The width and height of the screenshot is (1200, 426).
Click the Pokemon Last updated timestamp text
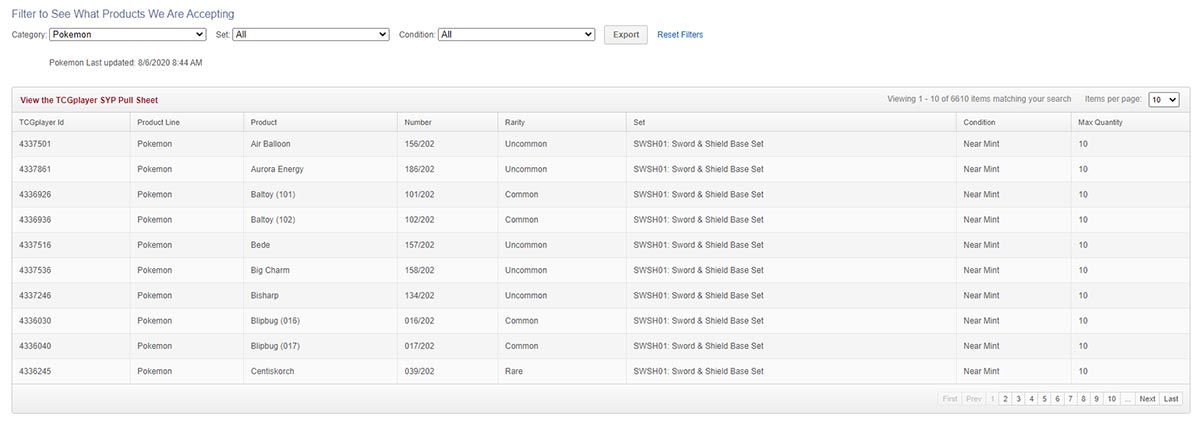(126, 63)
